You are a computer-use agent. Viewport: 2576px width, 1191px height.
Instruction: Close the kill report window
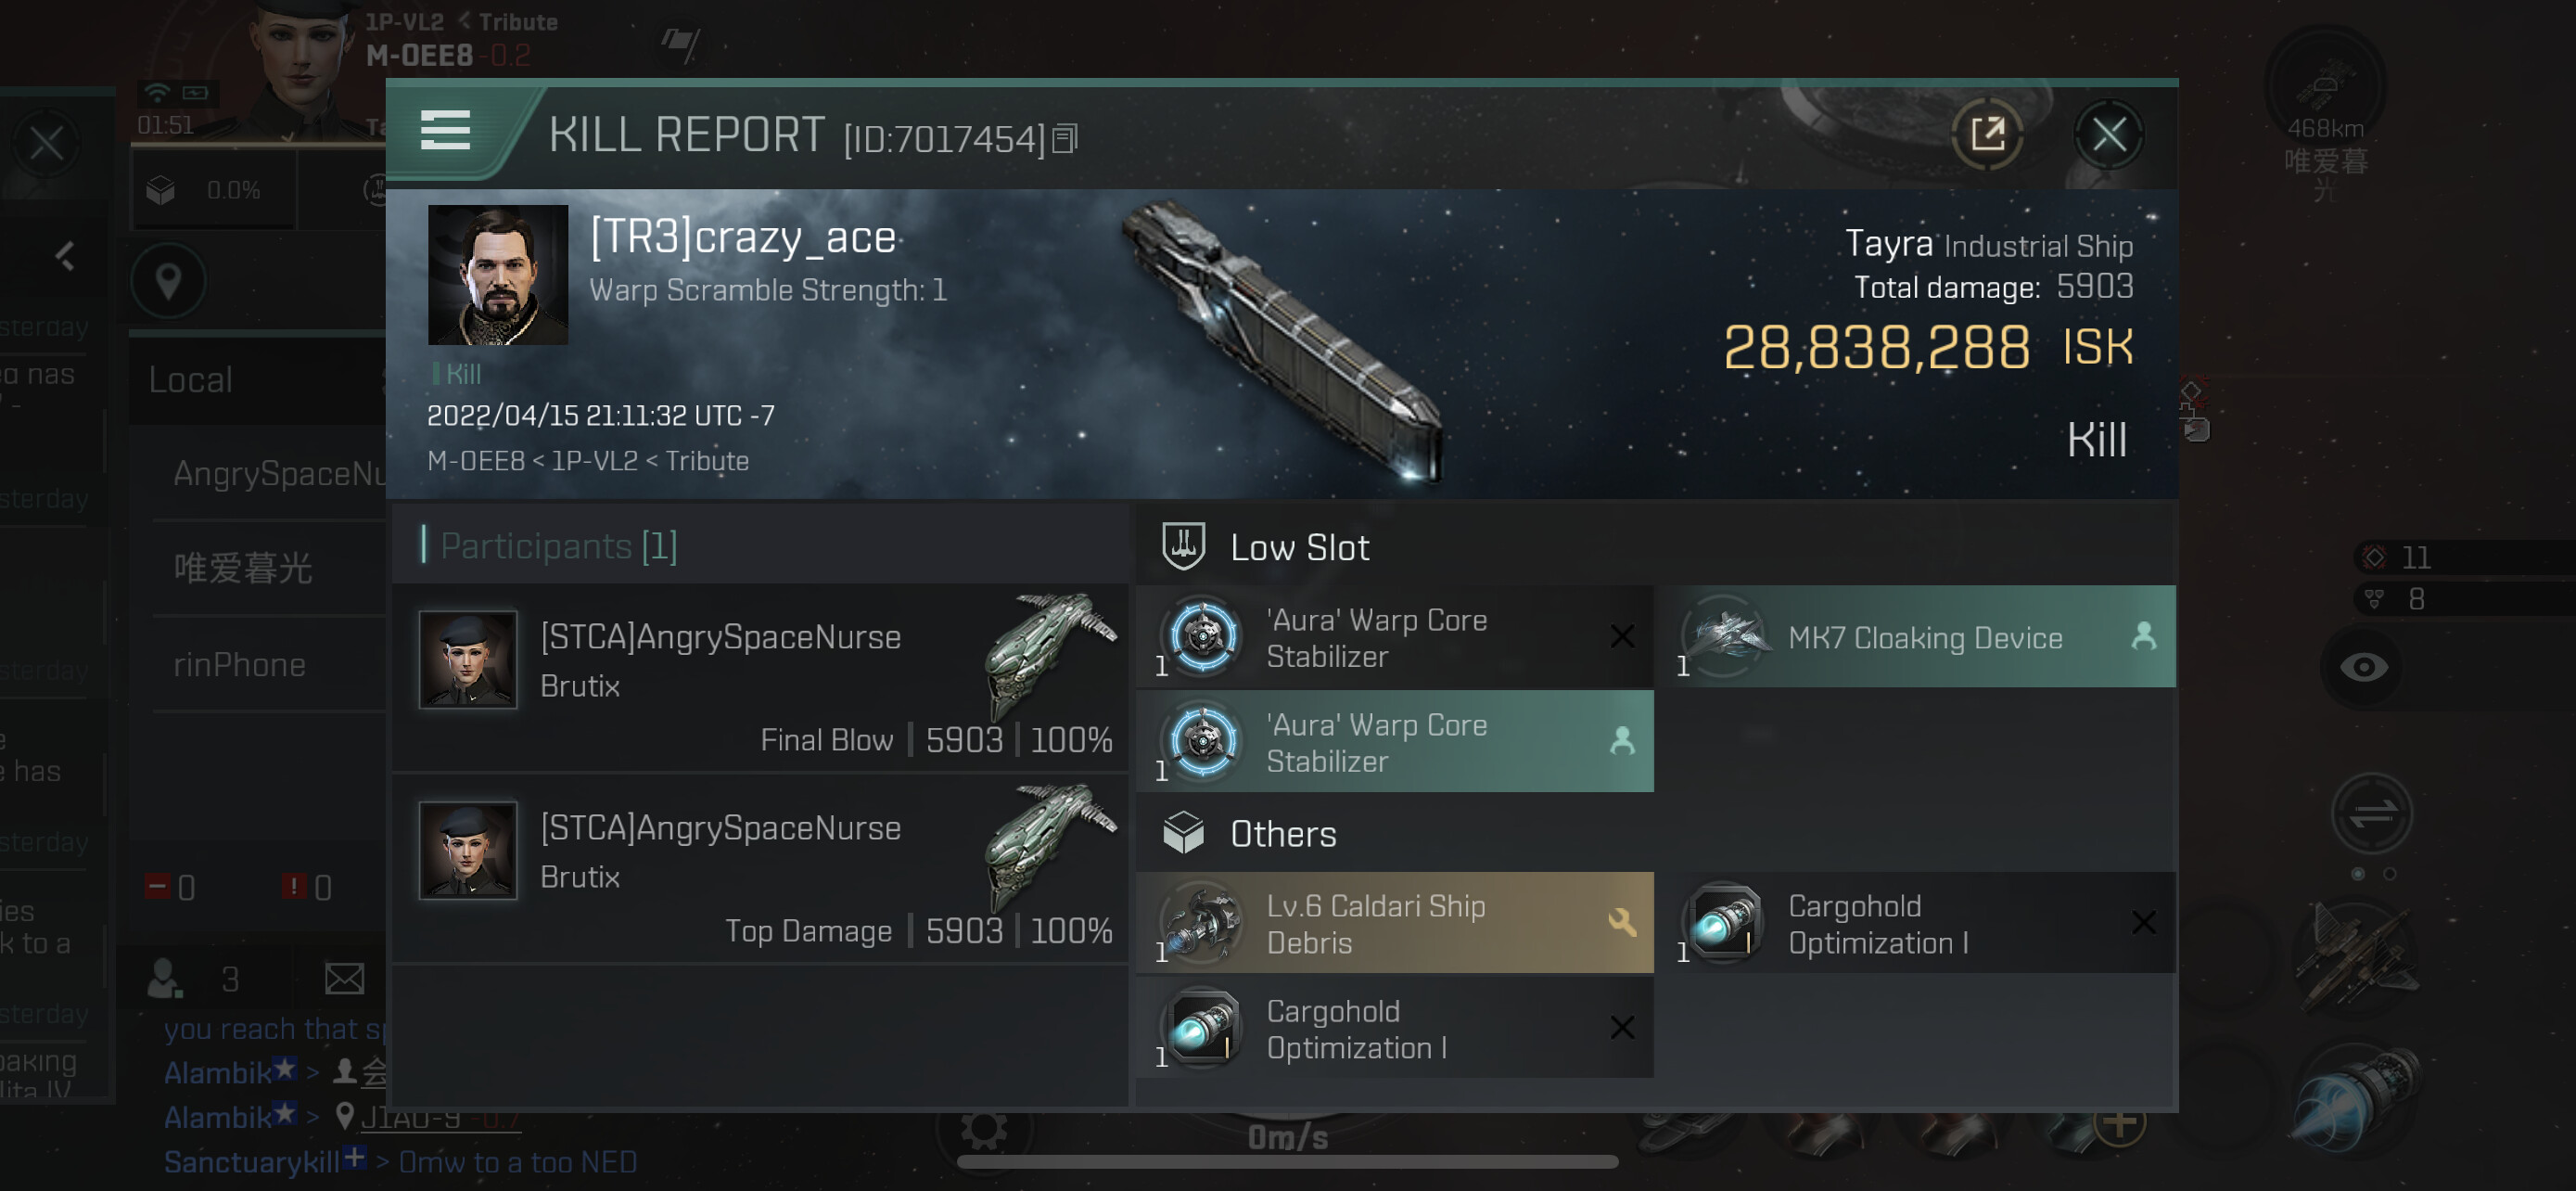tap(2109, 134)
